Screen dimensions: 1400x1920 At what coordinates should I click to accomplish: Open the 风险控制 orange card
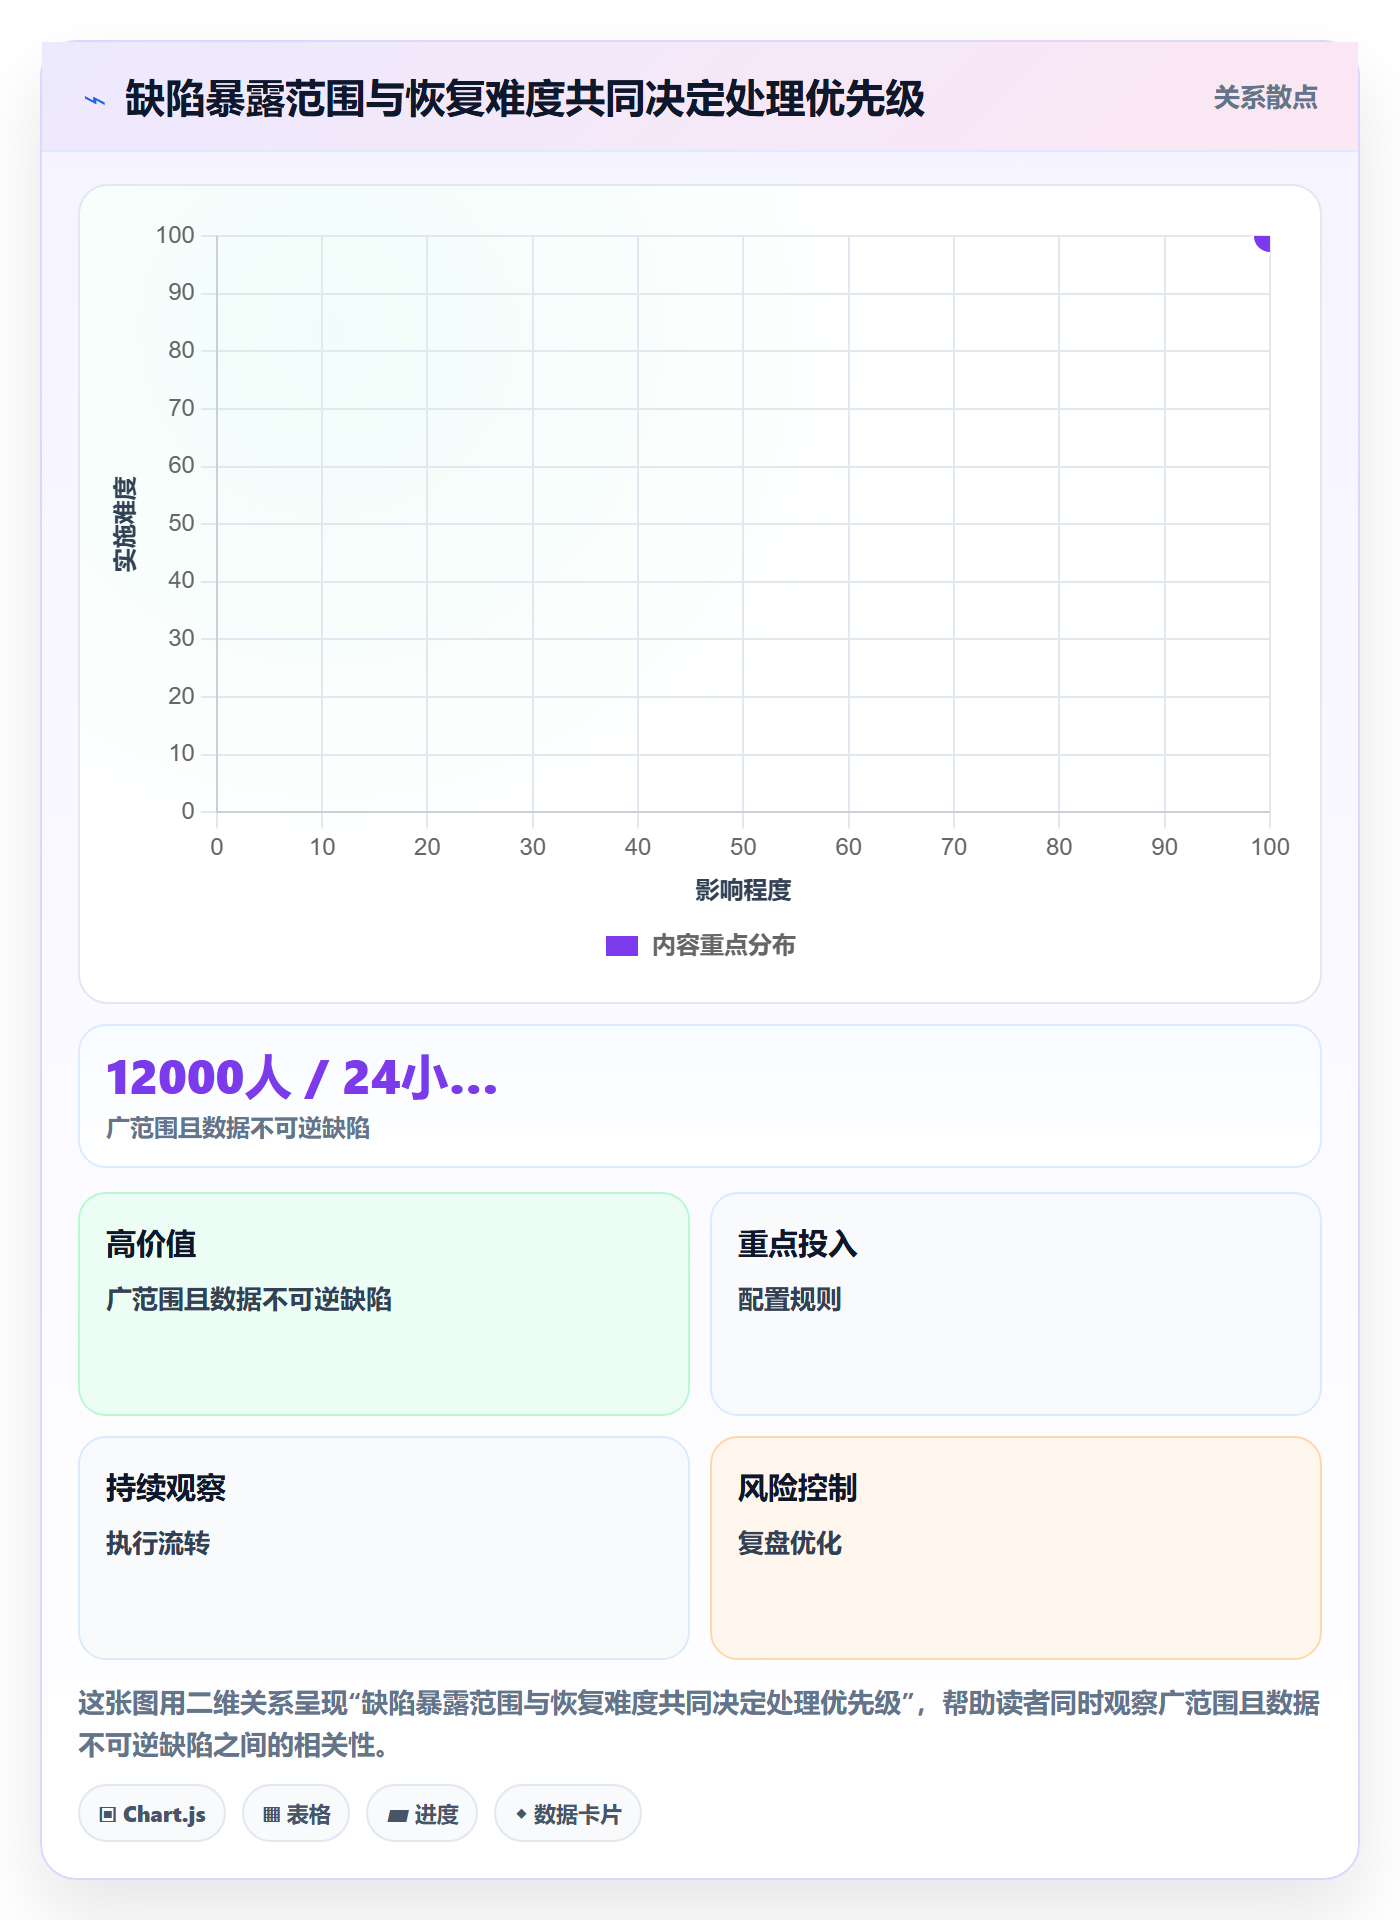(x=1016, y=1548)
